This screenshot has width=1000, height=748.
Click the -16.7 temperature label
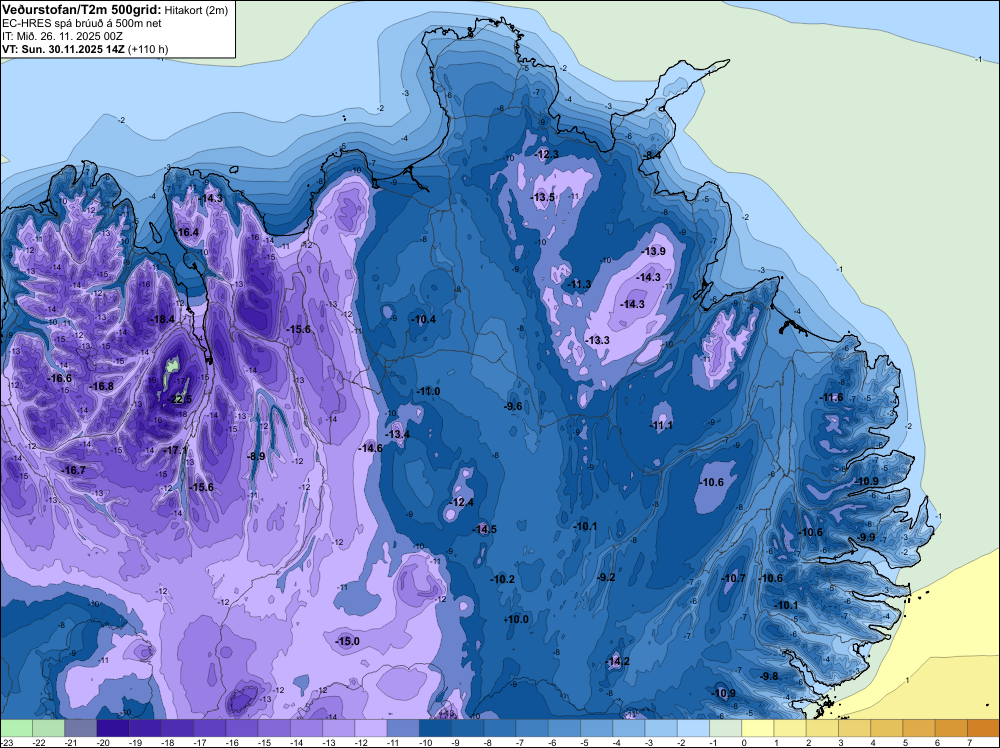pos(73,470)
